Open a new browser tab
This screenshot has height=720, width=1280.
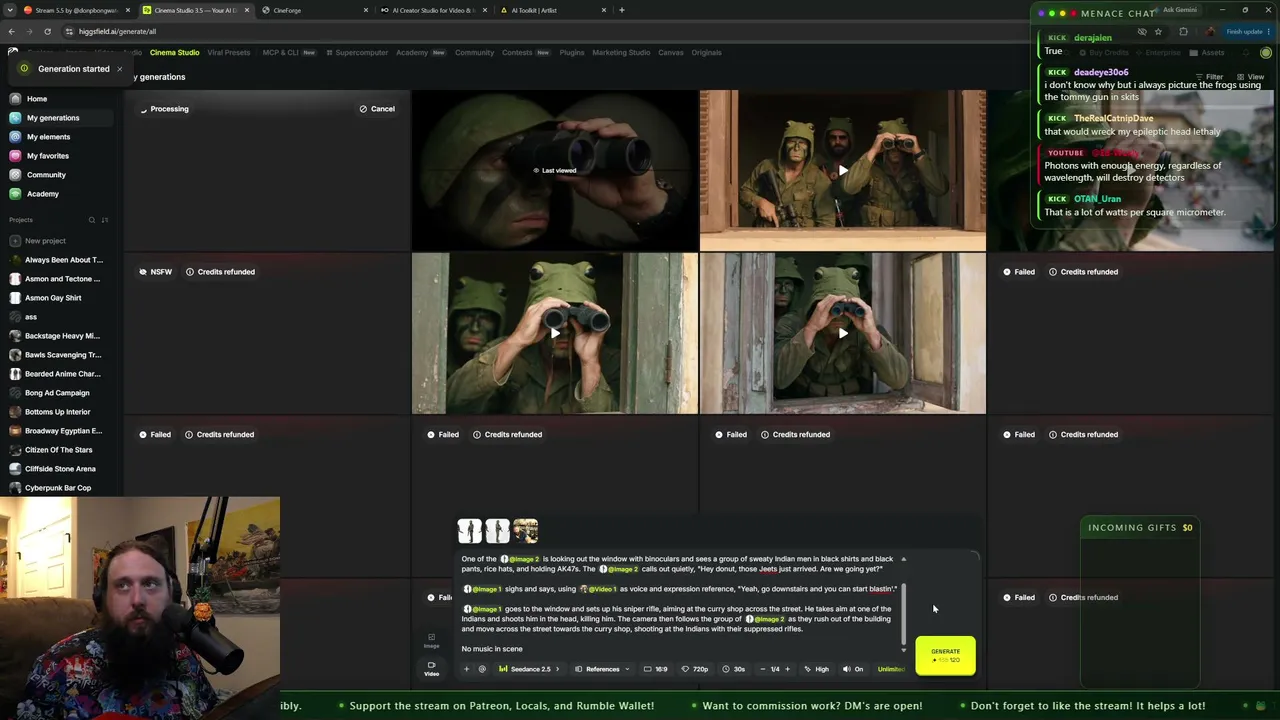point(622,10)
